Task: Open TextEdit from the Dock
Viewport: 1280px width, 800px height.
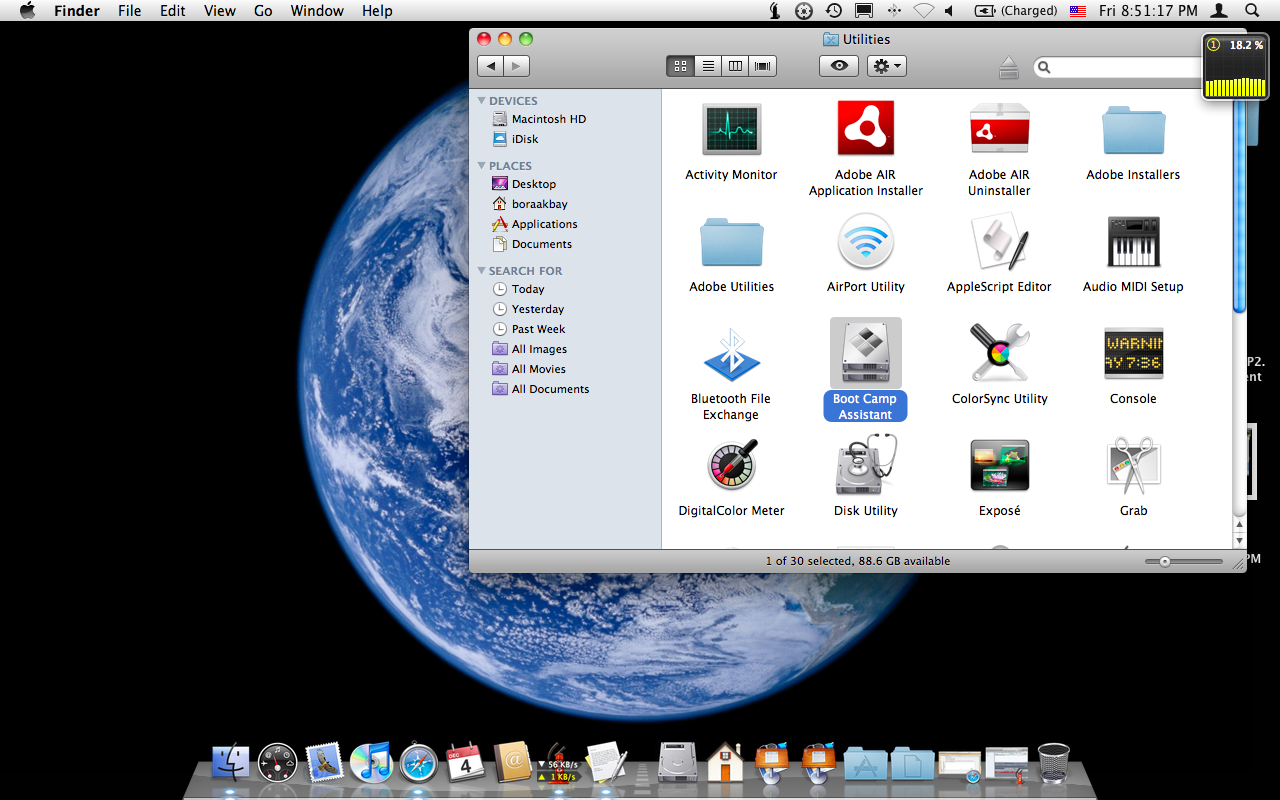Action: [x=606, y=763]
